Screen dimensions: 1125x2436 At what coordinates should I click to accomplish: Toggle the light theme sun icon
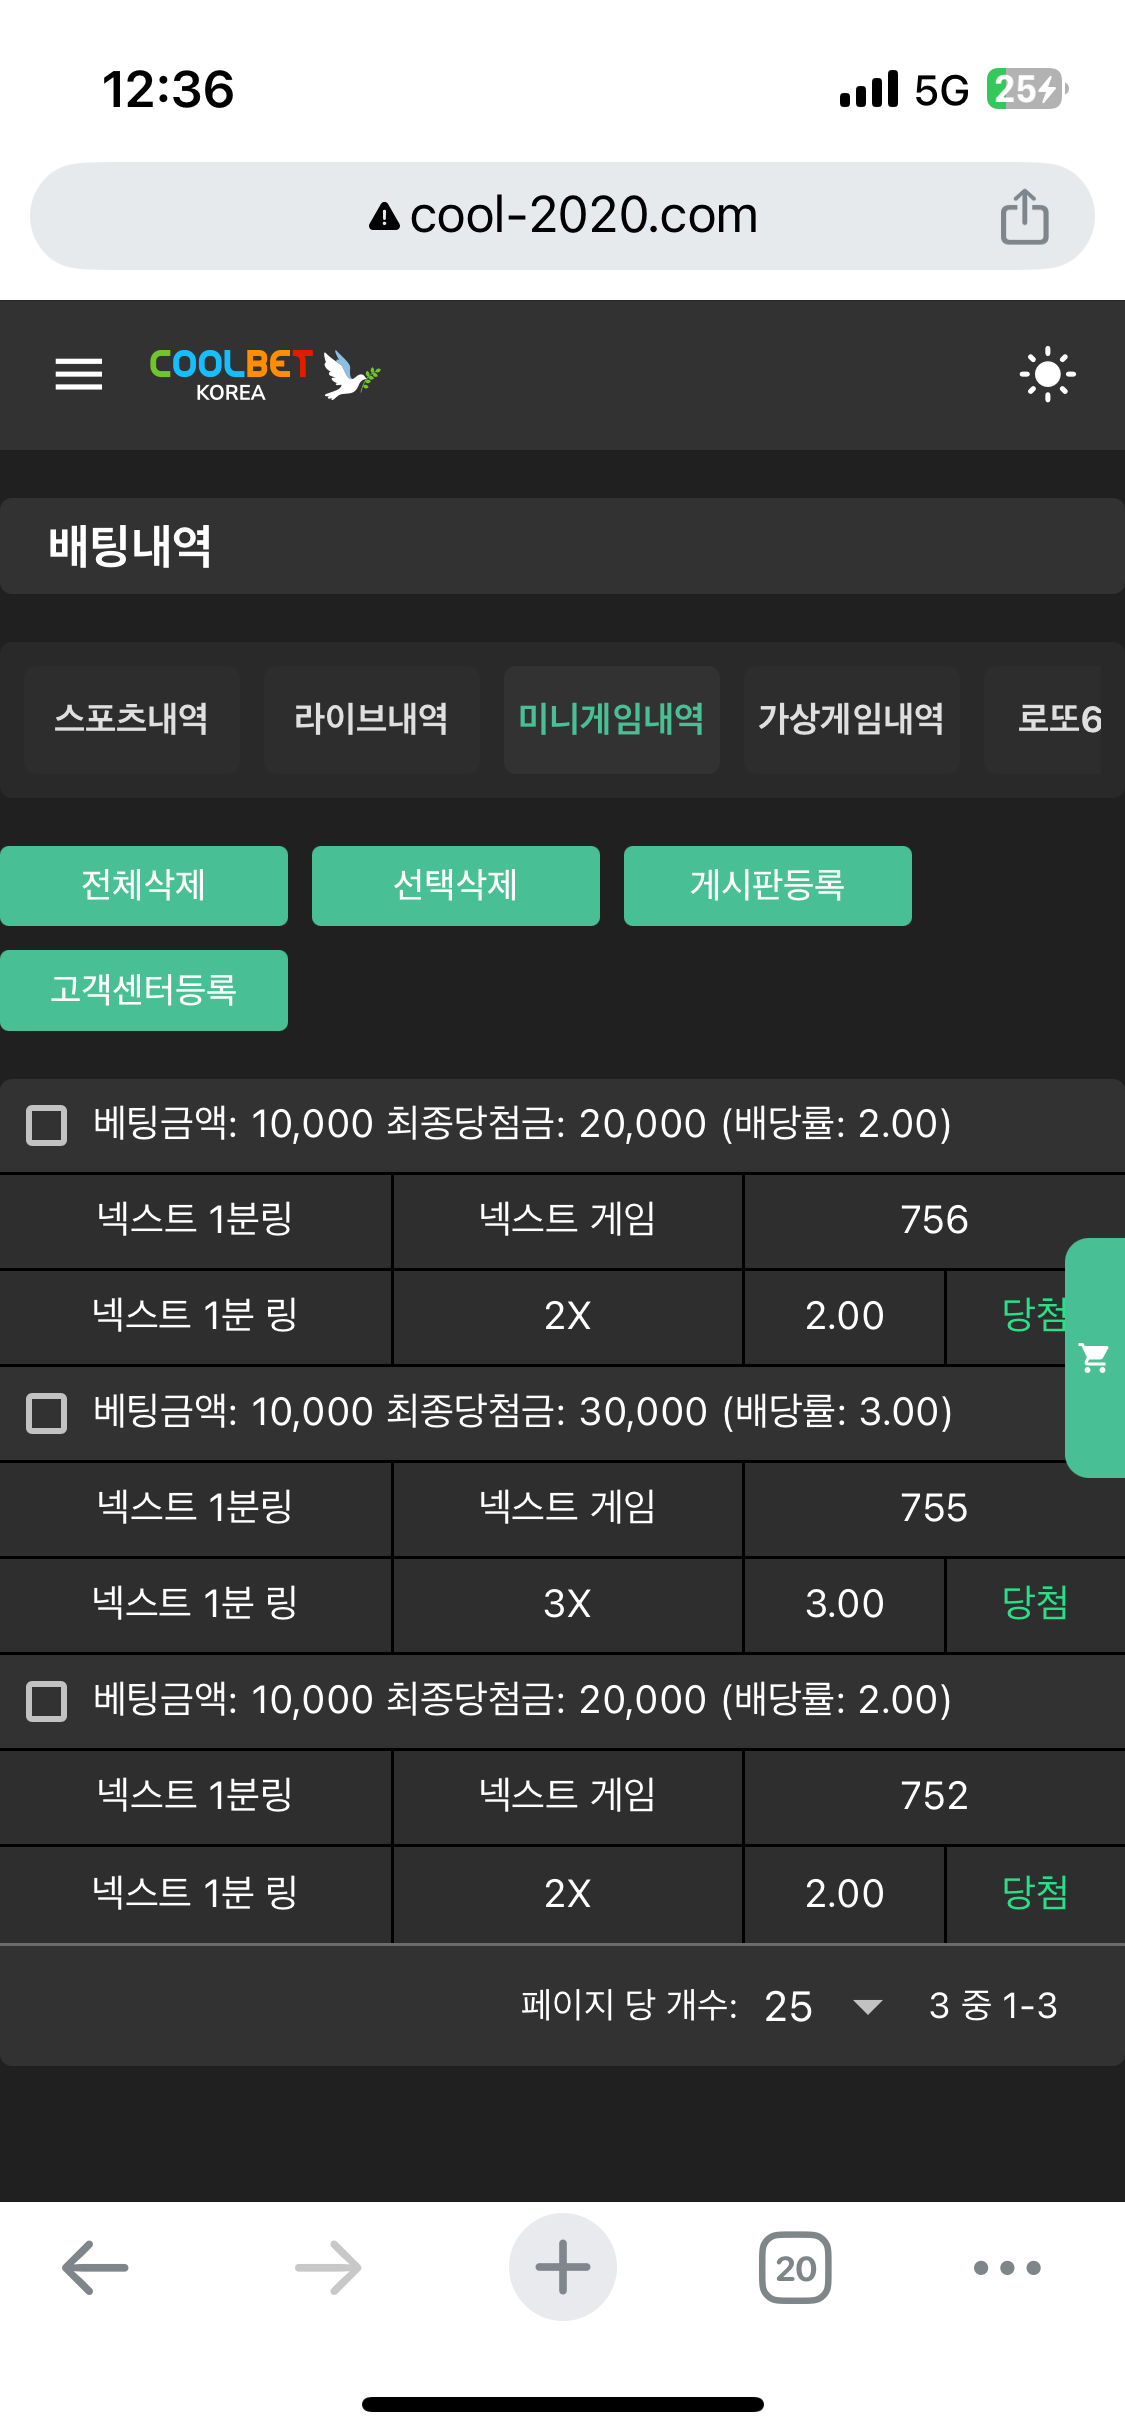[1047, 374]
